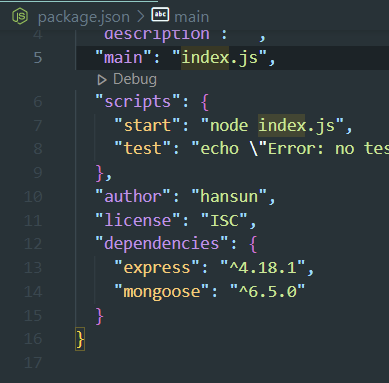Click the "express" key
This screenshot has height=383, width=389.
(x=157, y=268)
